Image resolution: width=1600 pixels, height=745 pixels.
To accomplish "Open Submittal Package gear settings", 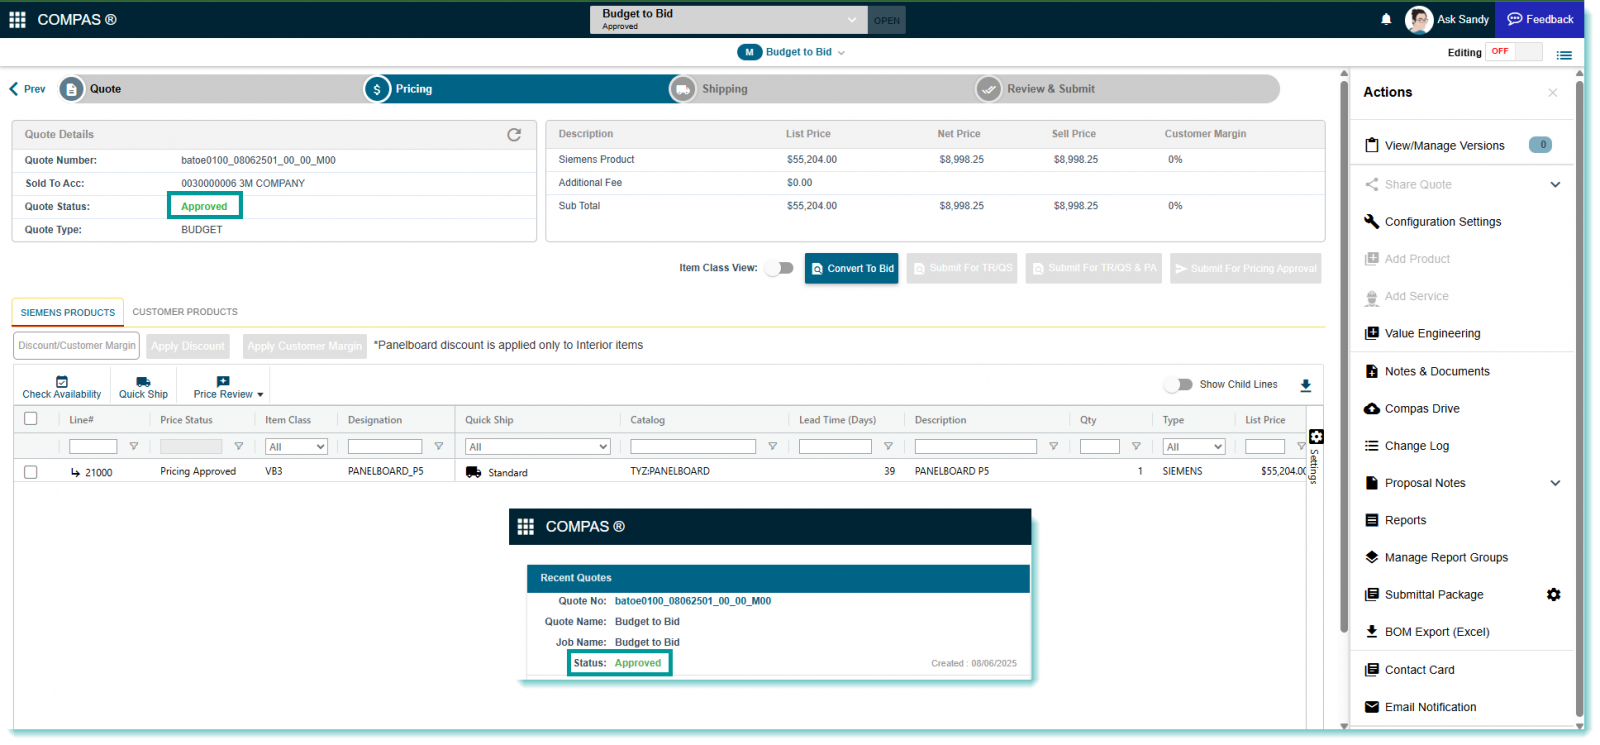I will pos(1553,595).
